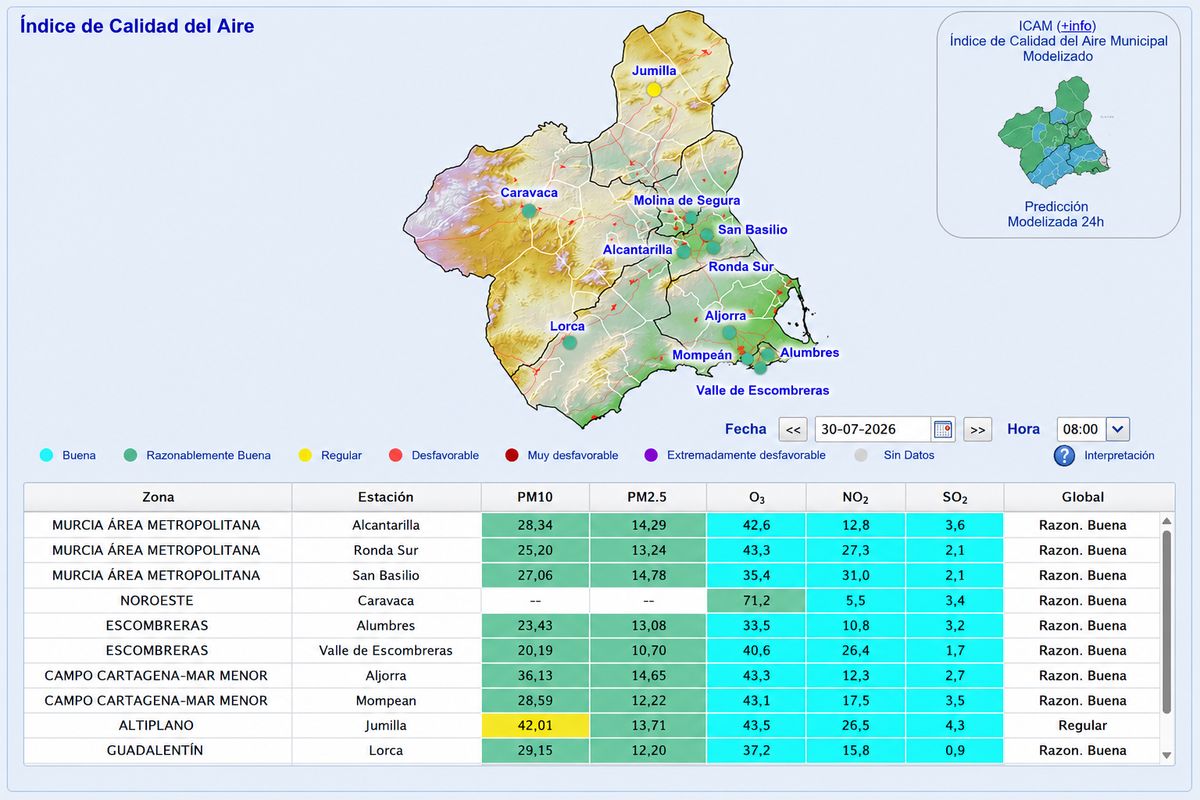
Task: Click the Estación column header
Action: coord(386,497)
